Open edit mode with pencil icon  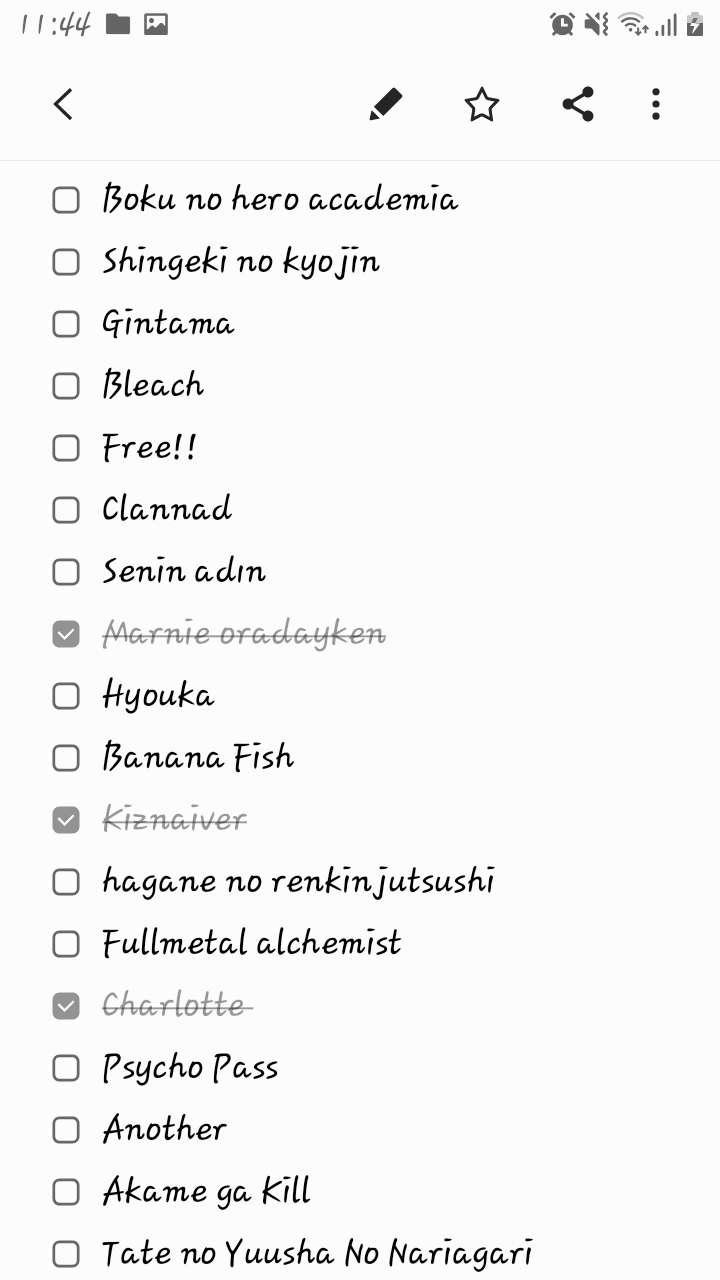pos(385,104)
